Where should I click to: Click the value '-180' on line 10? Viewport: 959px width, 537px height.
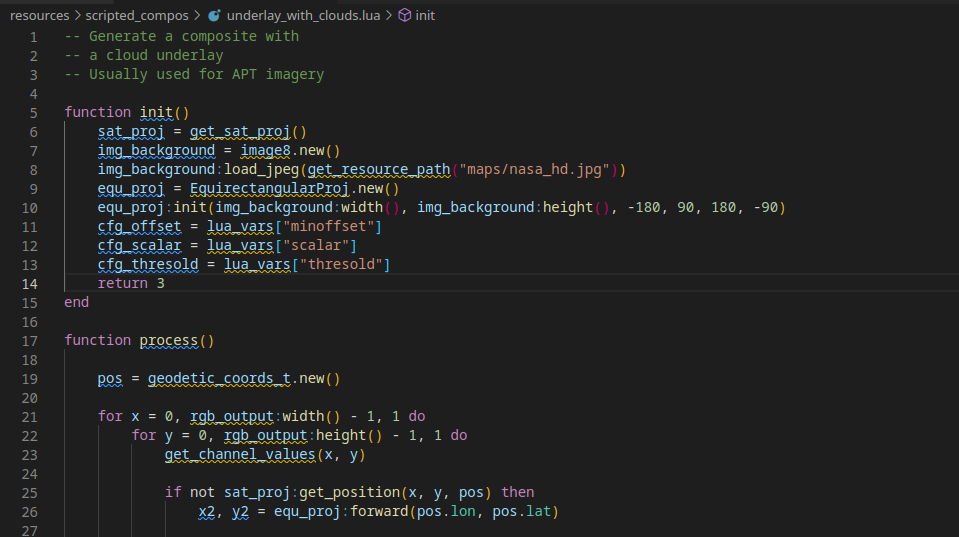point(644,207)
